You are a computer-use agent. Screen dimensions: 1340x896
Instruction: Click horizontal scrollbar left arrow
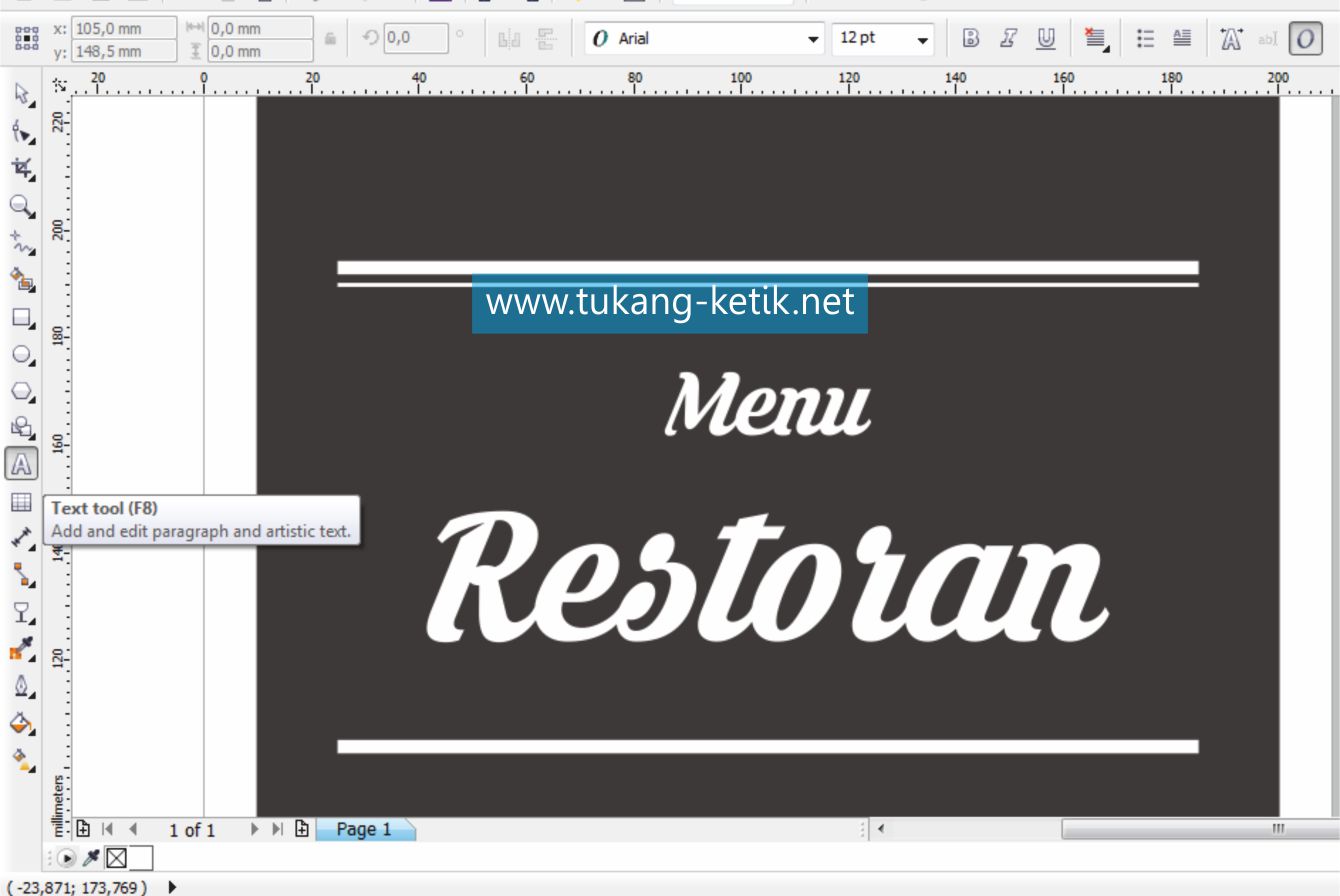tap(881, 829)
